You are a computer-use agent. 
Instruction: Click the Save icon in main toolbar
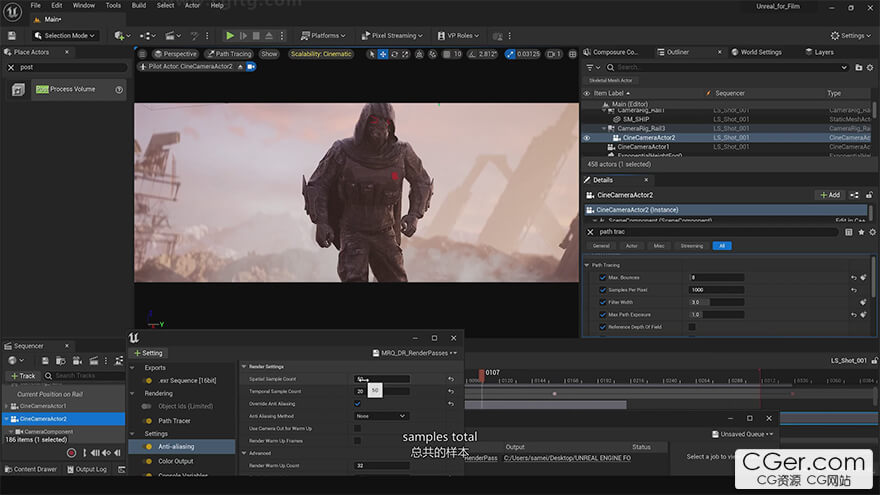(12, 35)
